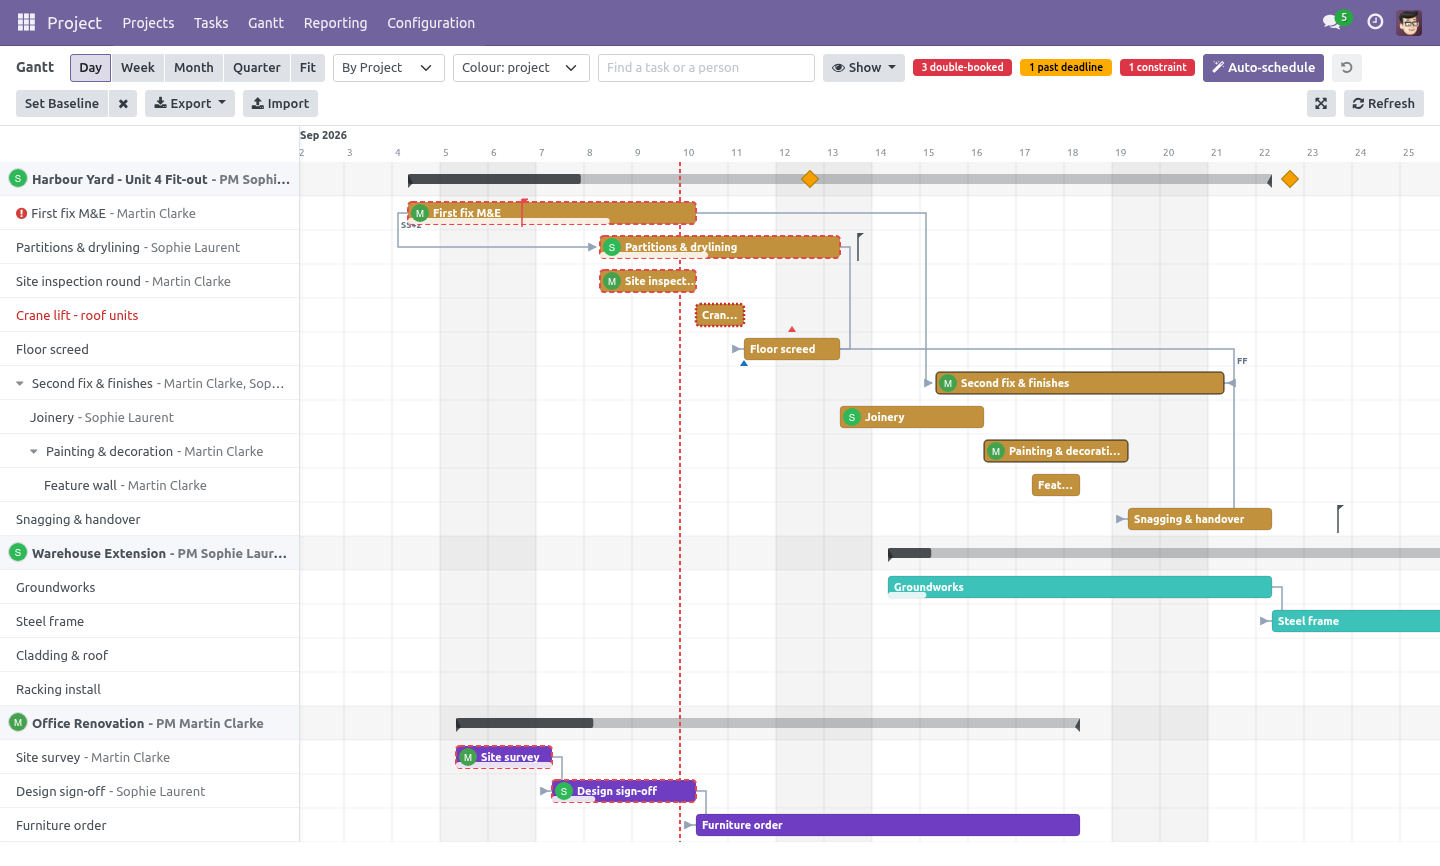Toggle fullscreen expand icon
1440x866 pixels.
click(1321, 103)
